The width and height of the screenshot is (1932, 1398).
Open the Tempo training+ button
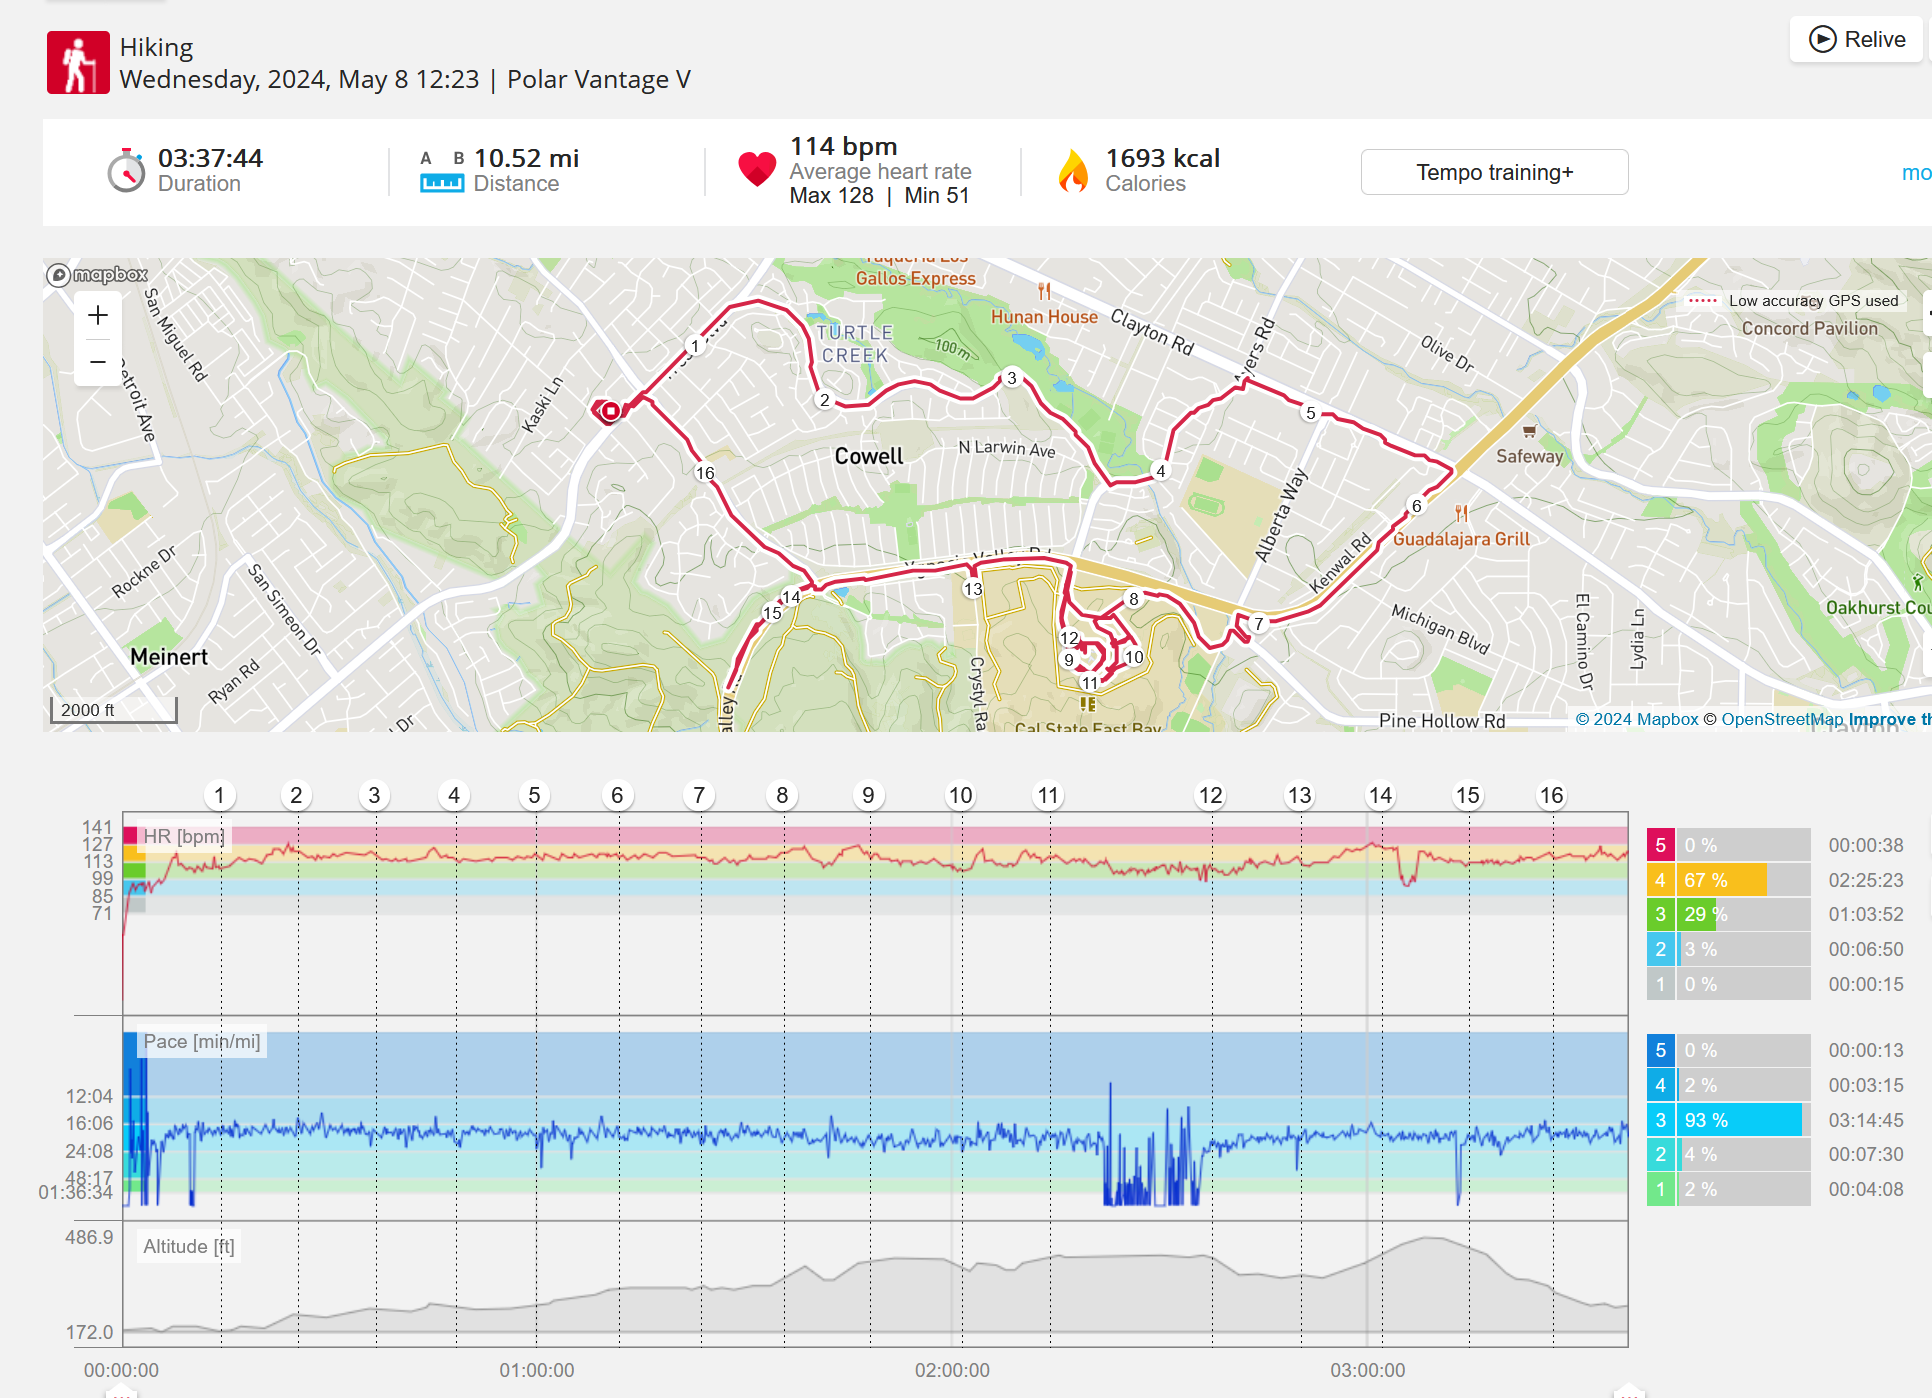1493,172
